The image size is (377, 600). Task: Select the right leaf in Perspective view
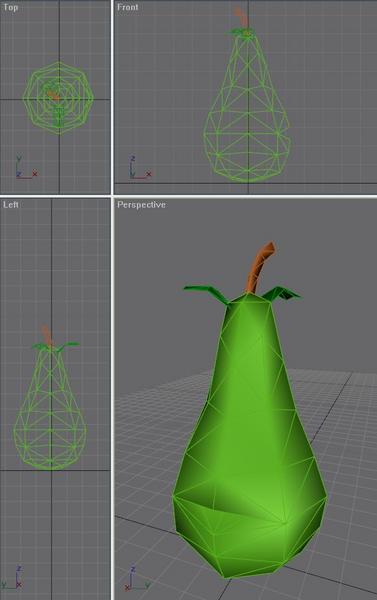tap(282, 293)
